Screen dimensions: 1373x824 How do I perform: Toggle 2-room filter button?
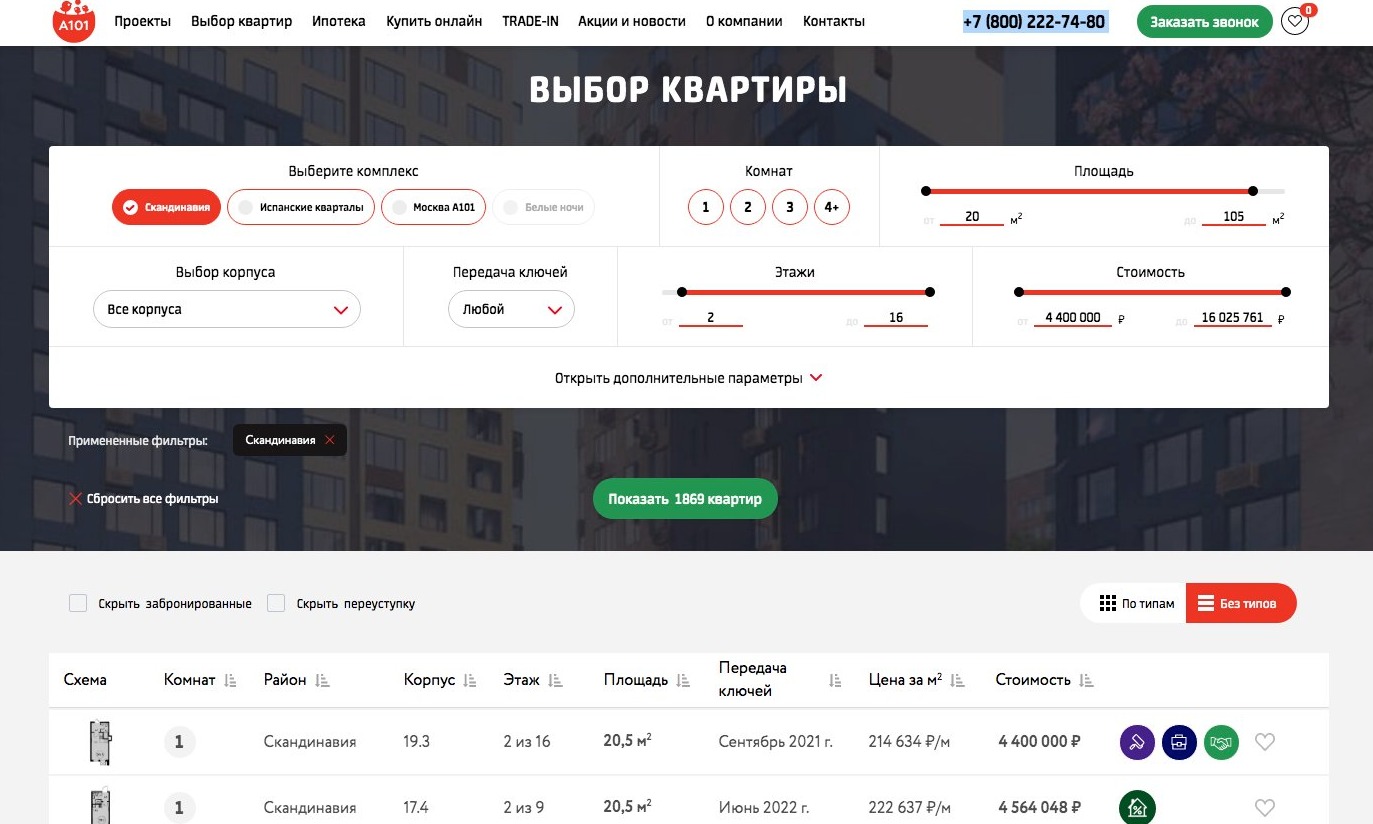(x=748, y=207)
